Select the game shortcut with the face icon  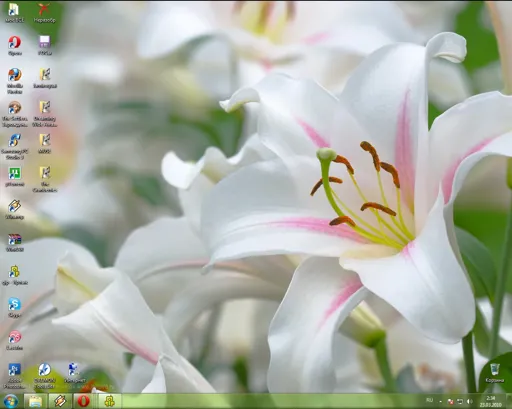coord(14,113)
